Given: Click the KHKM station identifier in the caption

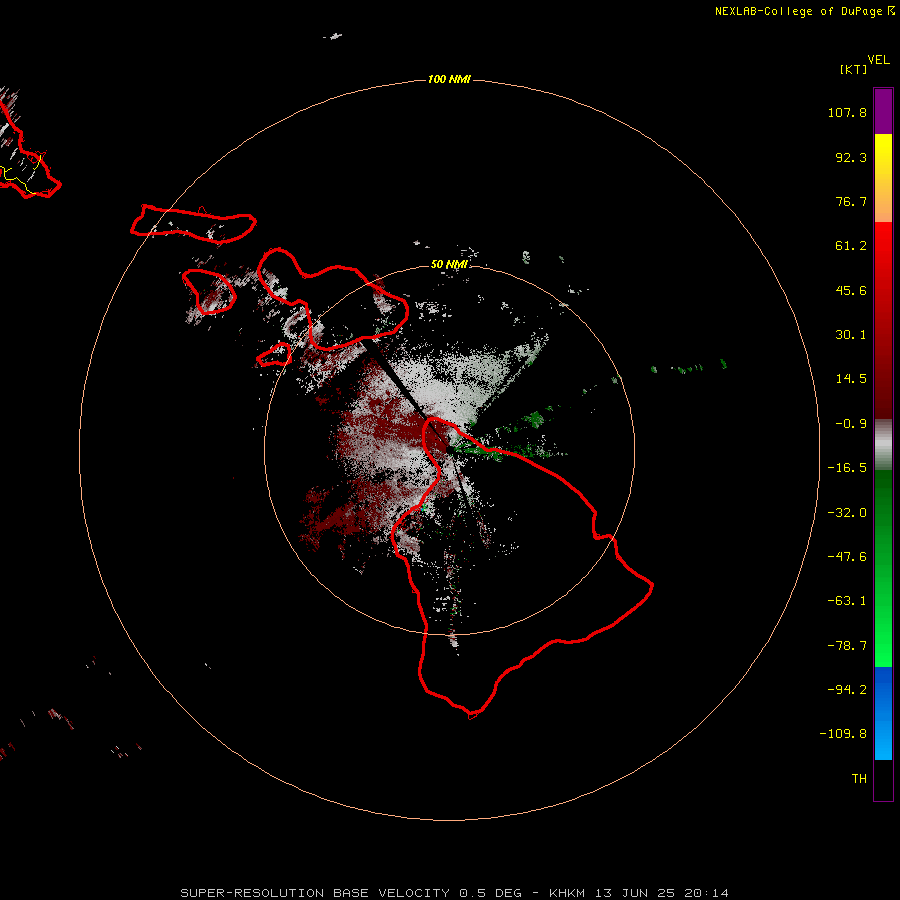Looking at the screenshot, I should (x=567, y=893).
